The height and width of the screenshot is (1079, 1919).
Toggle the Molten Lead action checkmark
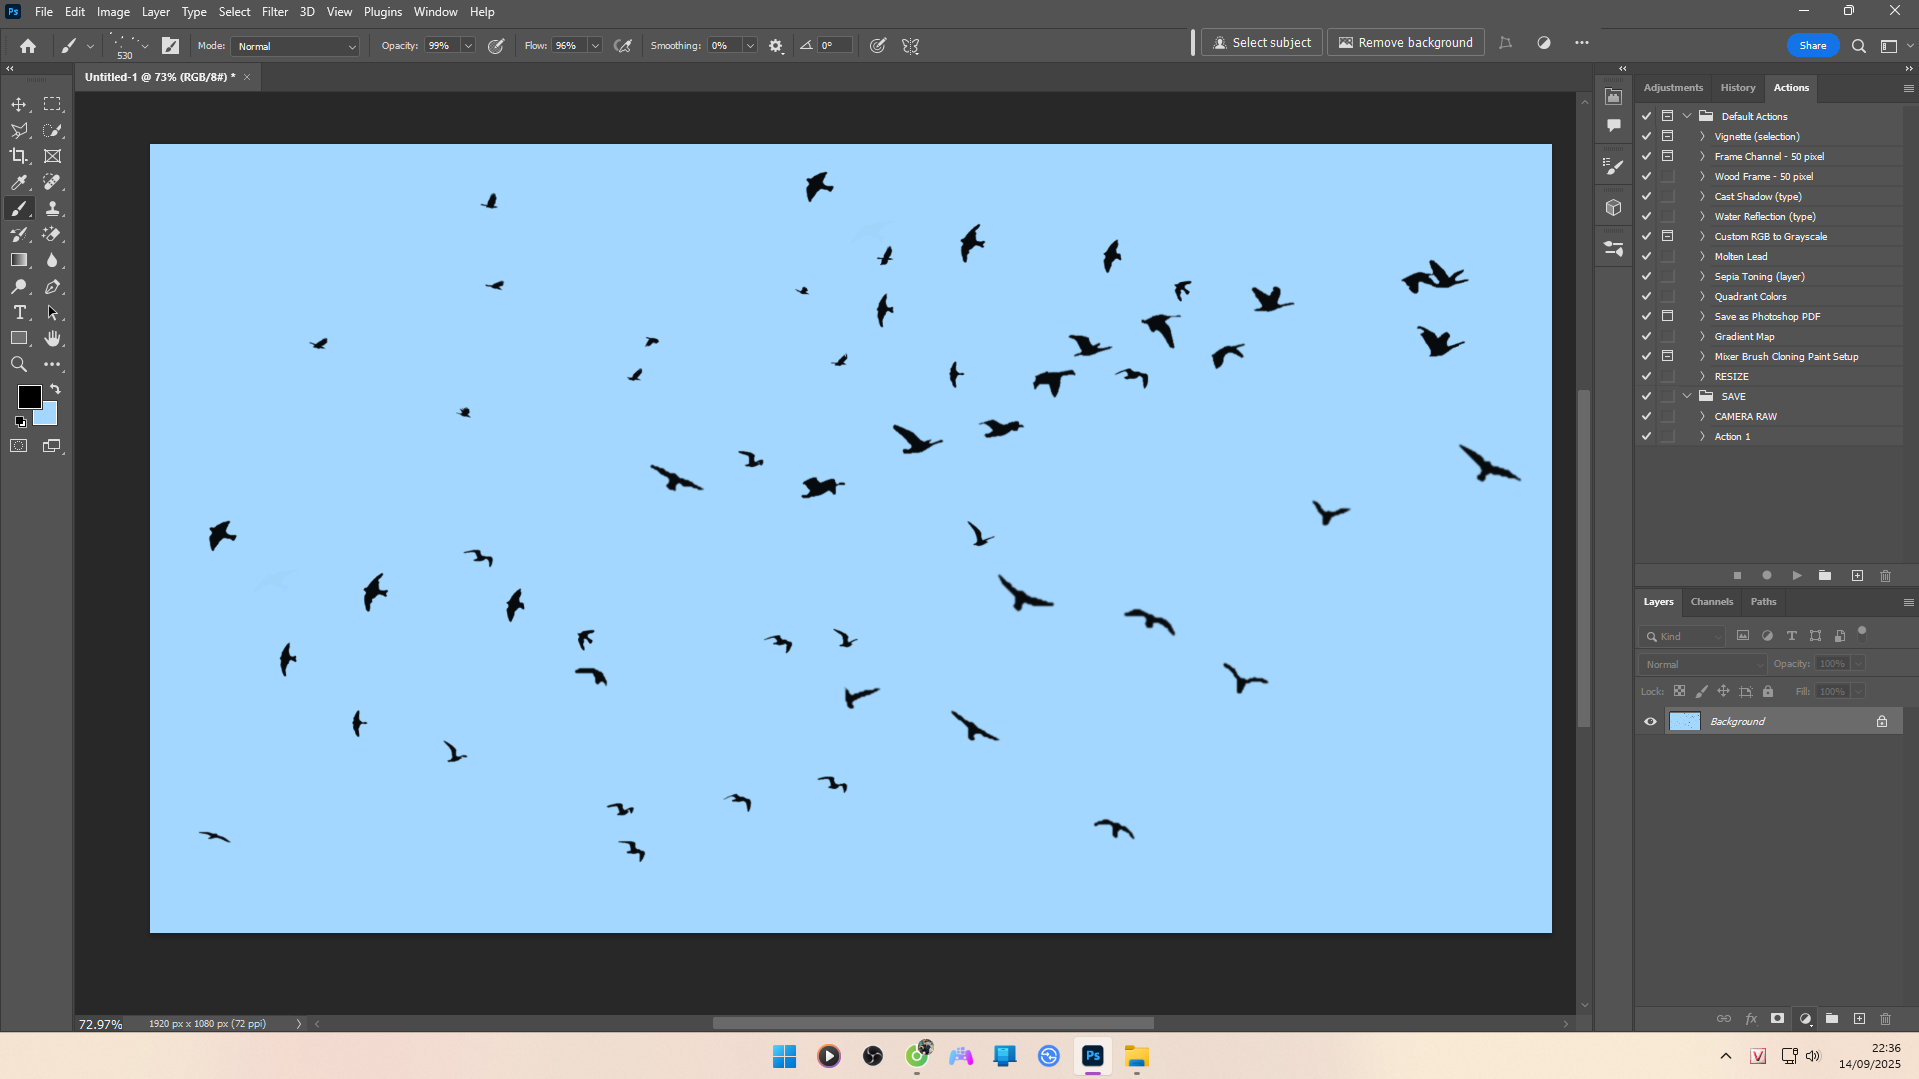pyautogui.click(x=1646, y=256)
